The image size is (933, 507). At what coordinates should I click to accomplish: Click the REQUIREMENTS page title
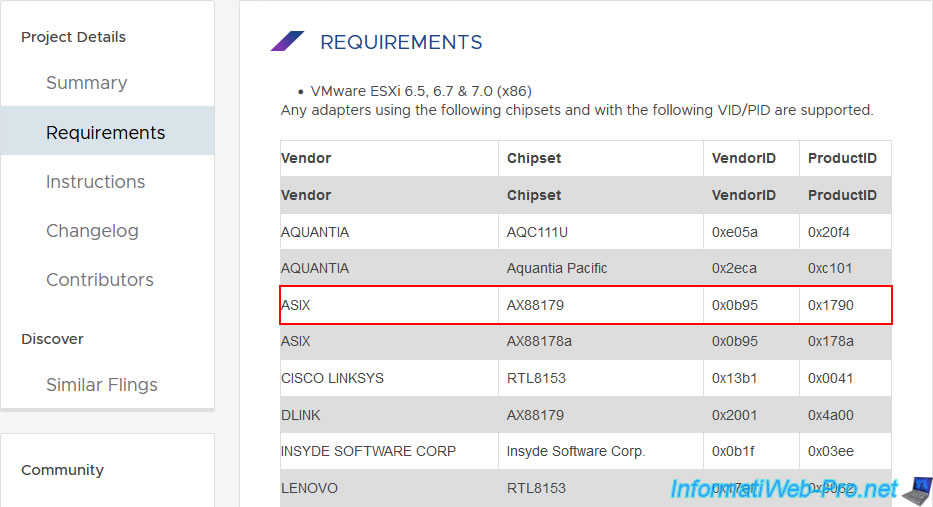[401, 42]
